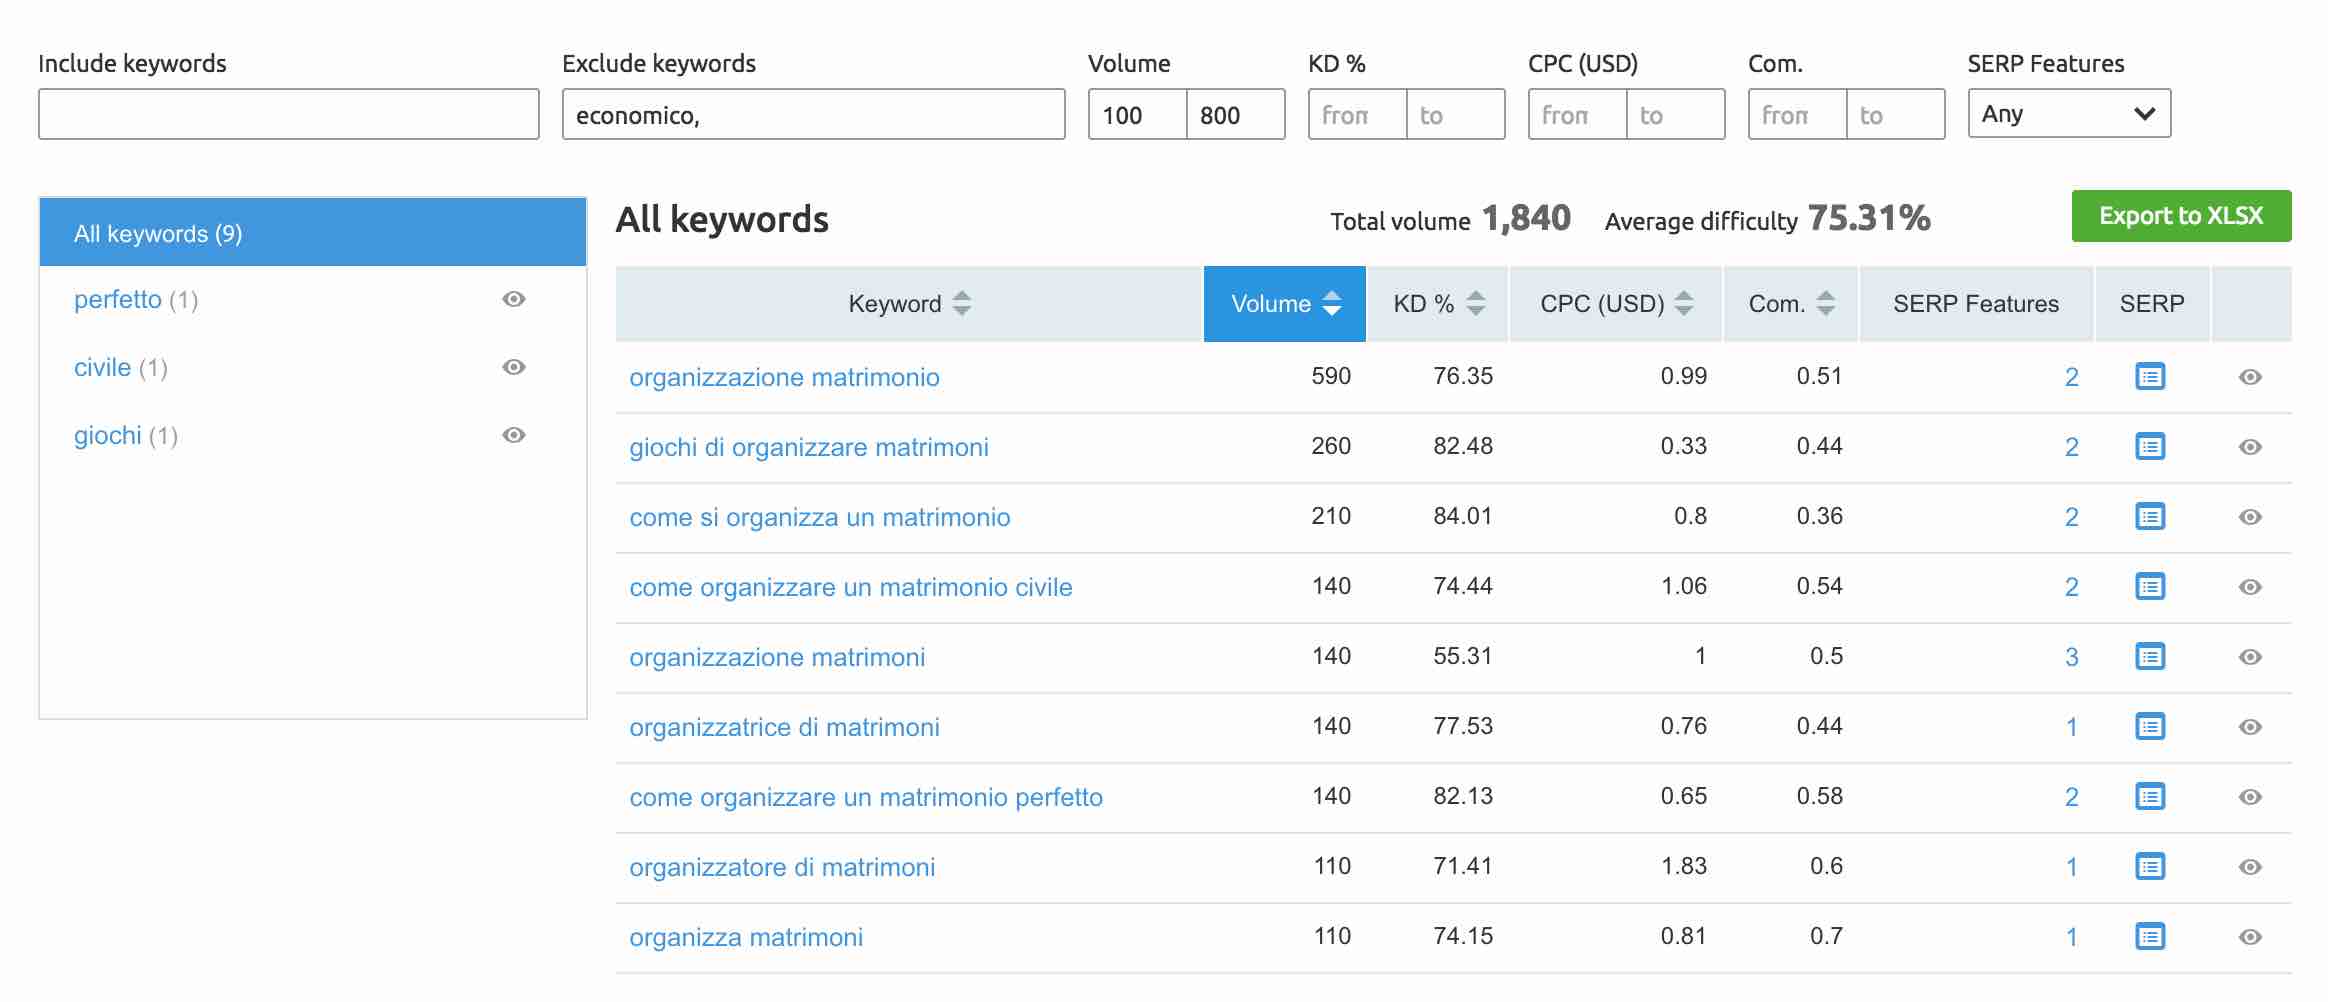2328x1002 pixels.
Task: Open SERP view for organizzatore di matrimoni
Action: 2150,867
